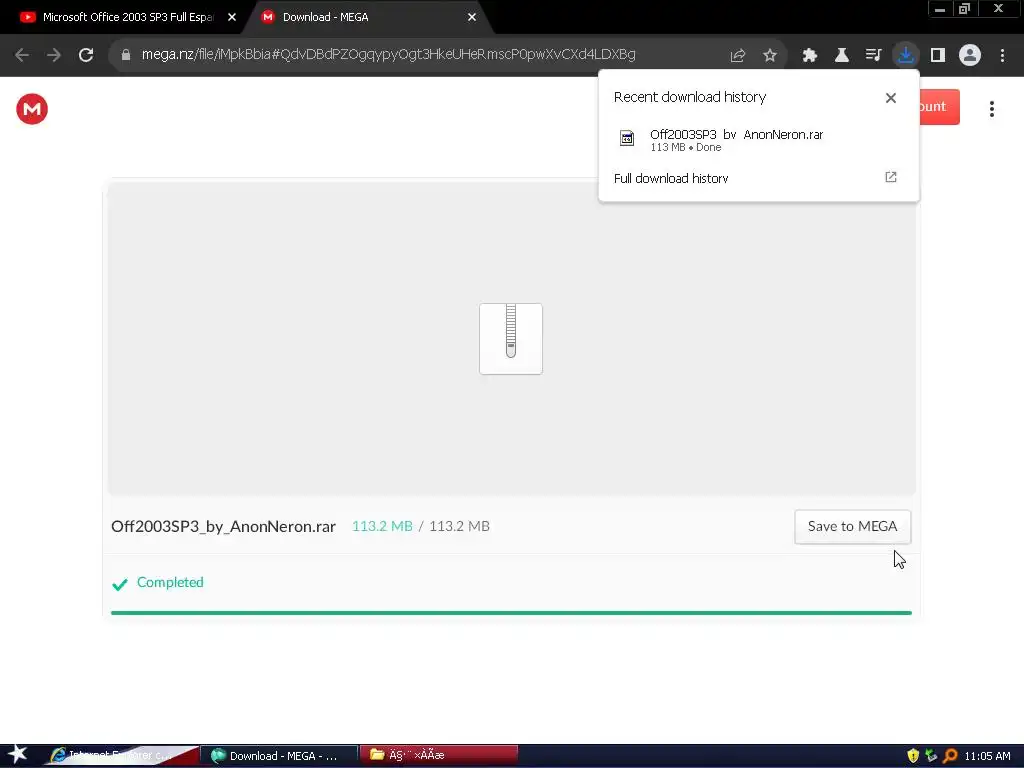Open the folder window taskbar item
1024x768 pixels.
point(439,756)
